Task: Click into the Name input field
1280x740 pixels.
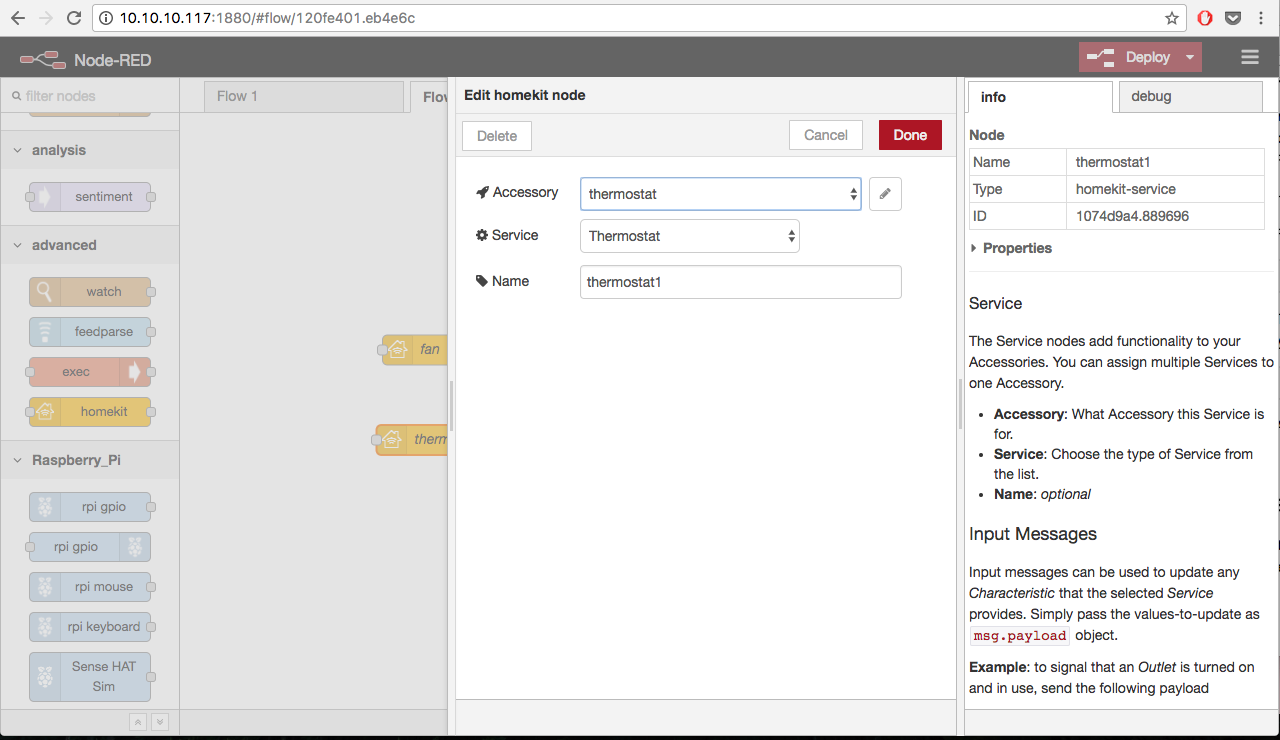Action: (x=741, y=282)
